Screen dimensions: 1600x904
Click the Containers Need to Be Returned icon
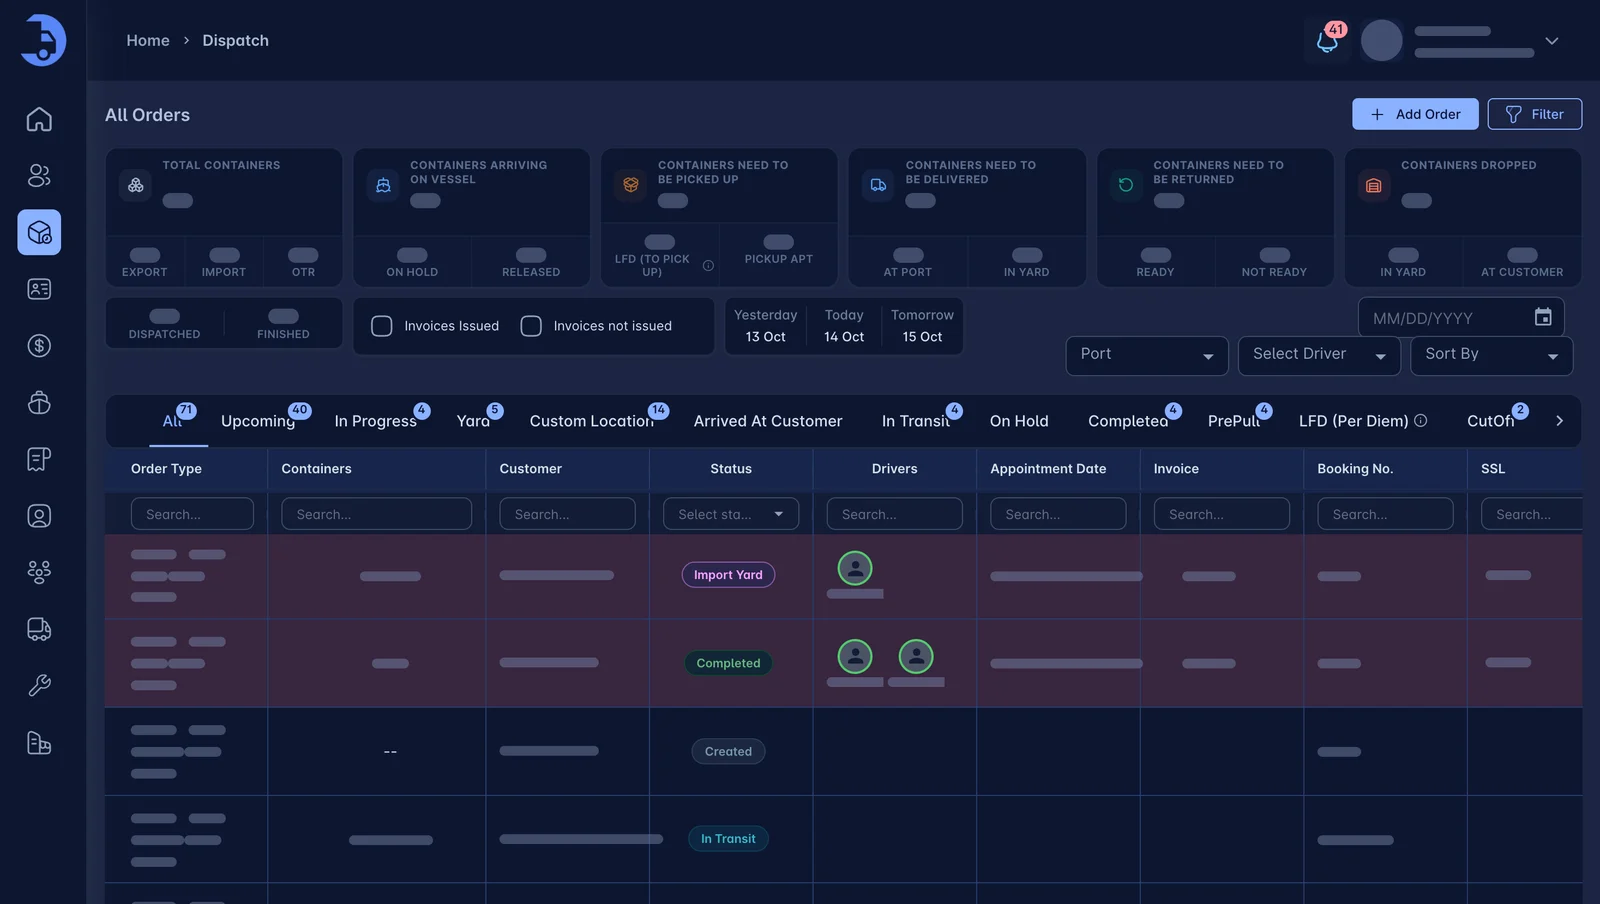pos(1126,185)
